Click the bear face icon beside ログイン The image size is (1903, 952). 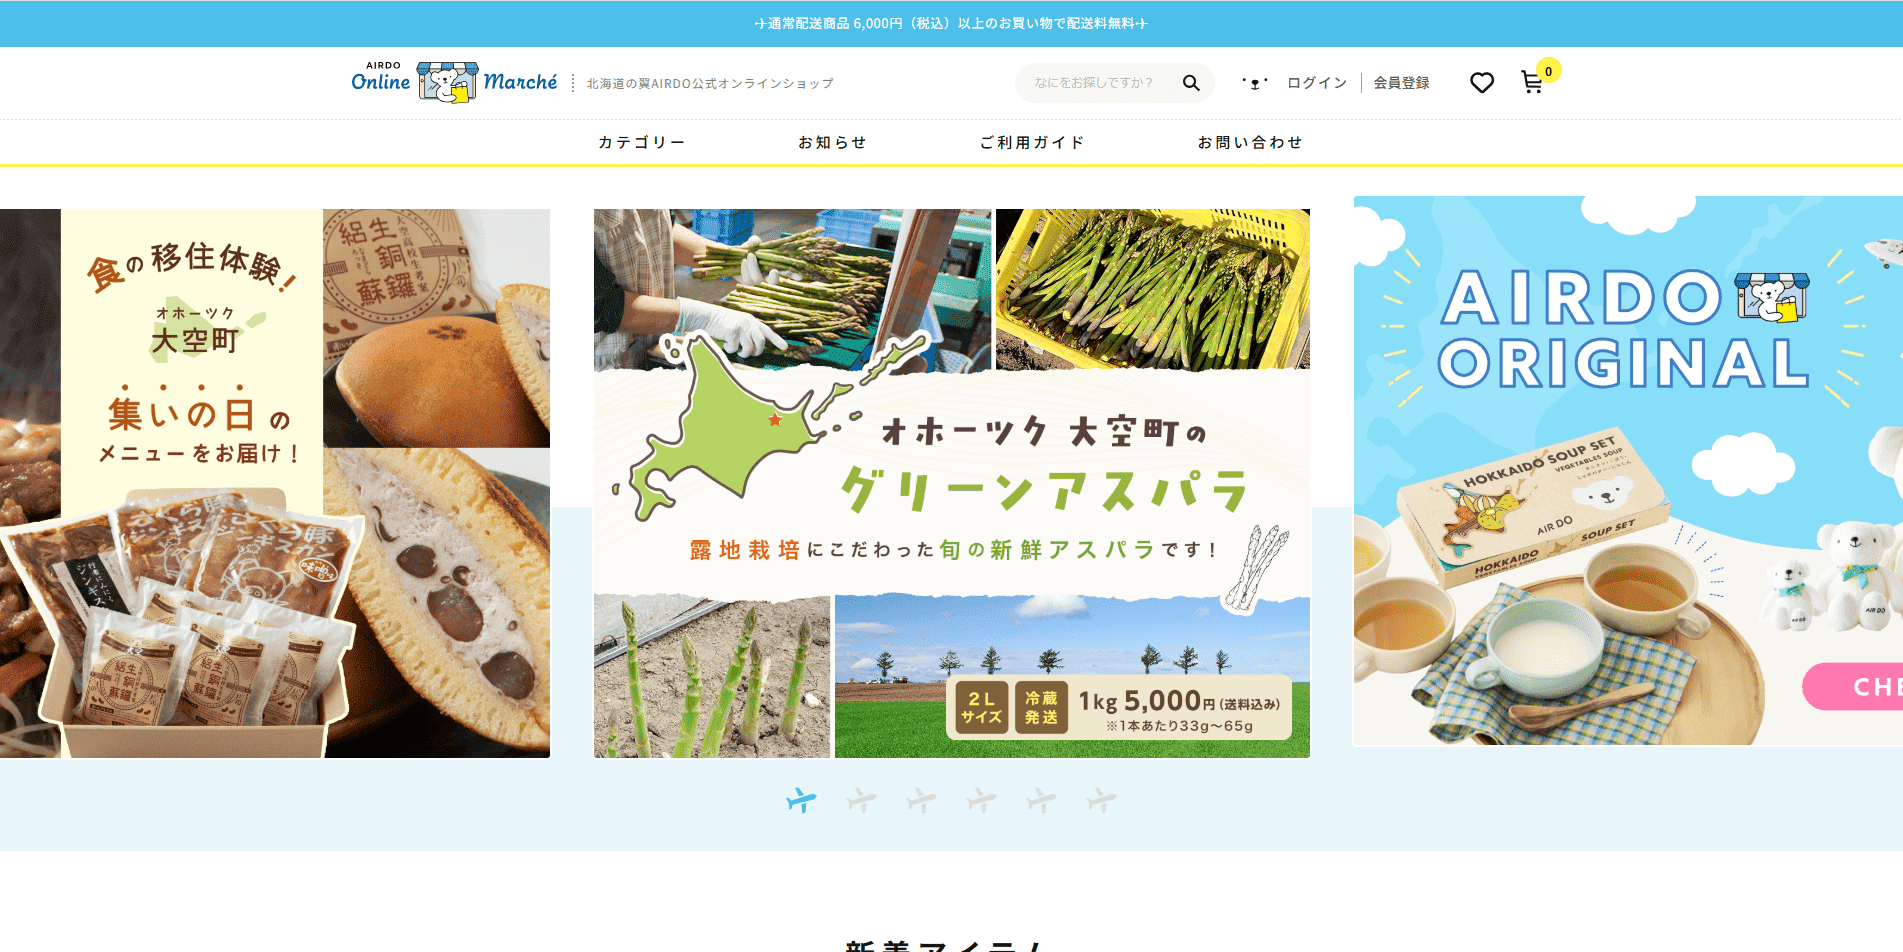1255,83
